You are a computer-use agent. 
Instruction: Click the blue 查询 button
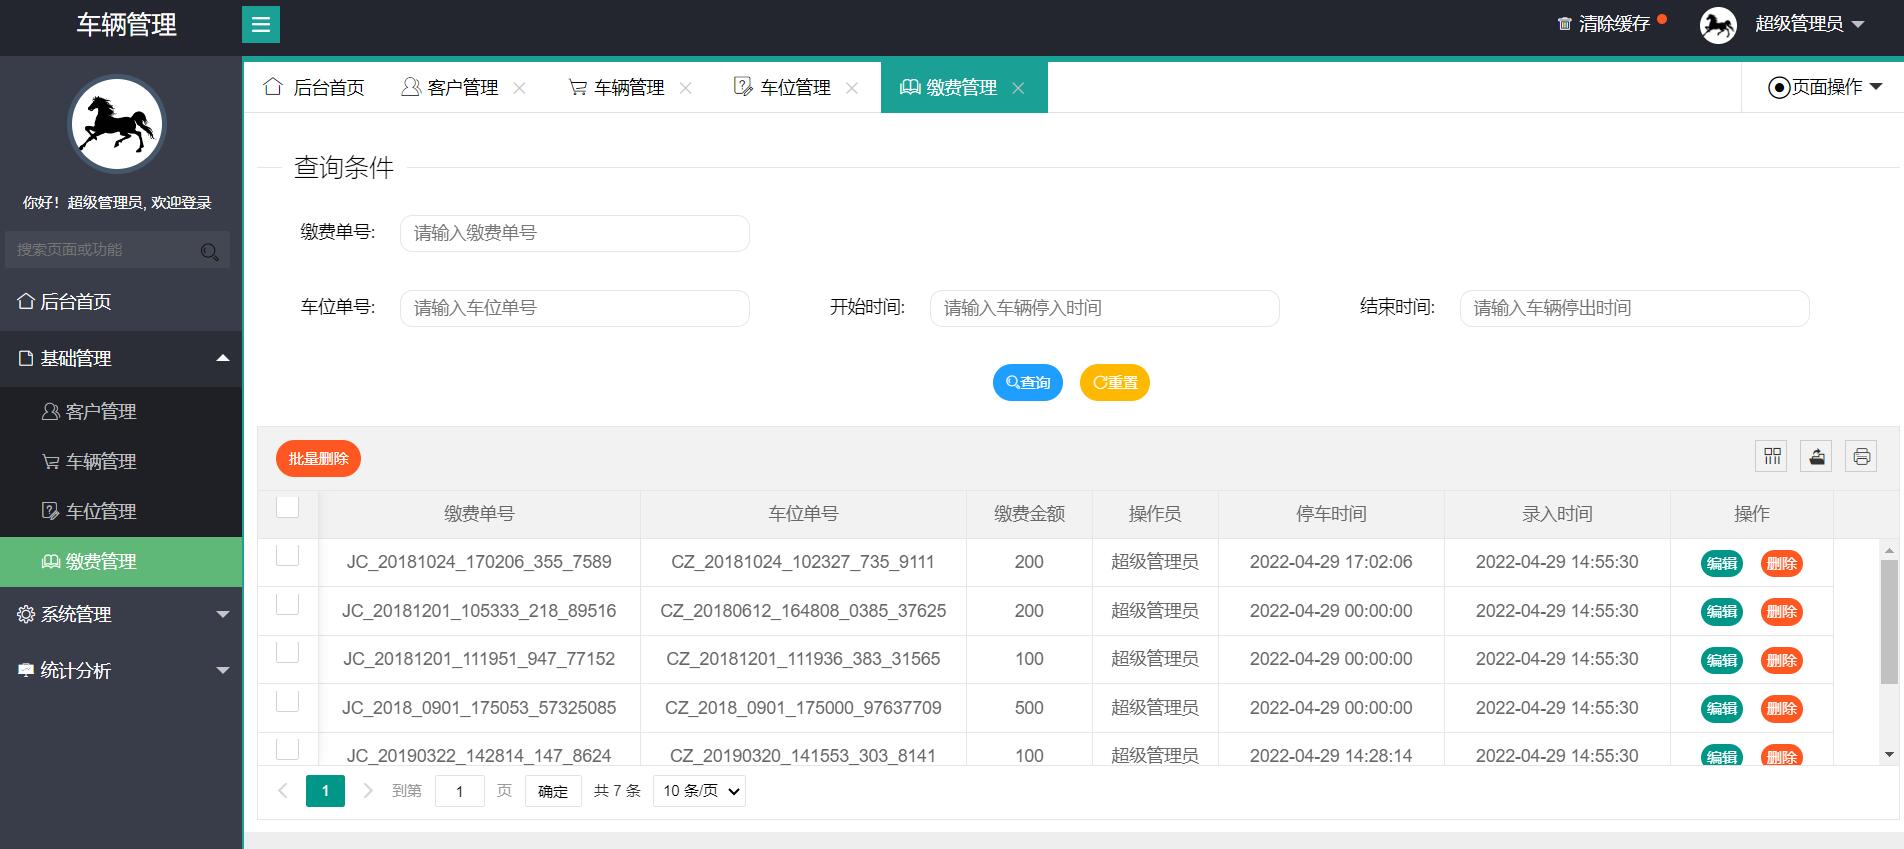click(x=1028, y=382)
